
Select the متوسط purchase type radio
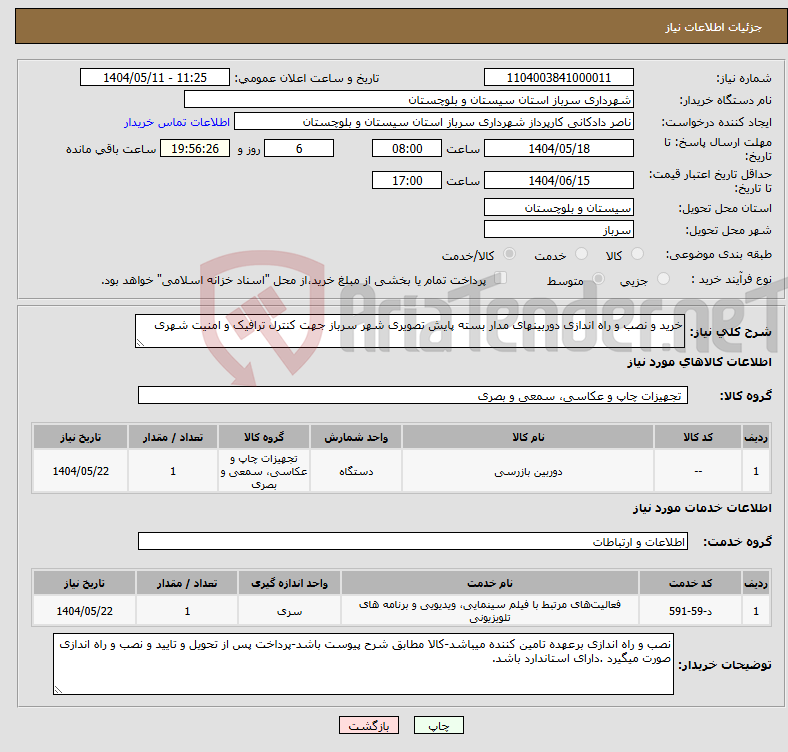tap(599, 278)
